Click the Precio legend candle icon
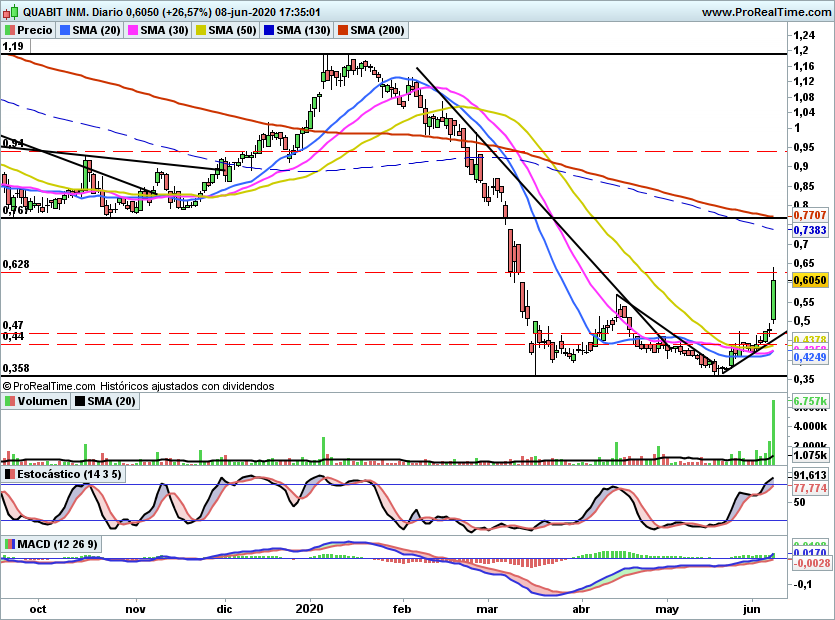This screenshot has height=620, width=835. click(10, 30)
